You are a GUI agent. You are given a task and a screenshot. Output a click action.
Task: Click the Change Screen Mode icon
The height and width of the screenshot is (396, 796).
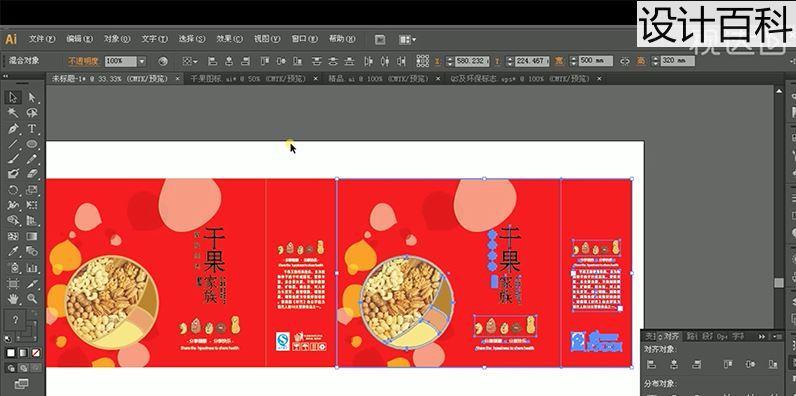pyautogui.click(x=21, y=384)
